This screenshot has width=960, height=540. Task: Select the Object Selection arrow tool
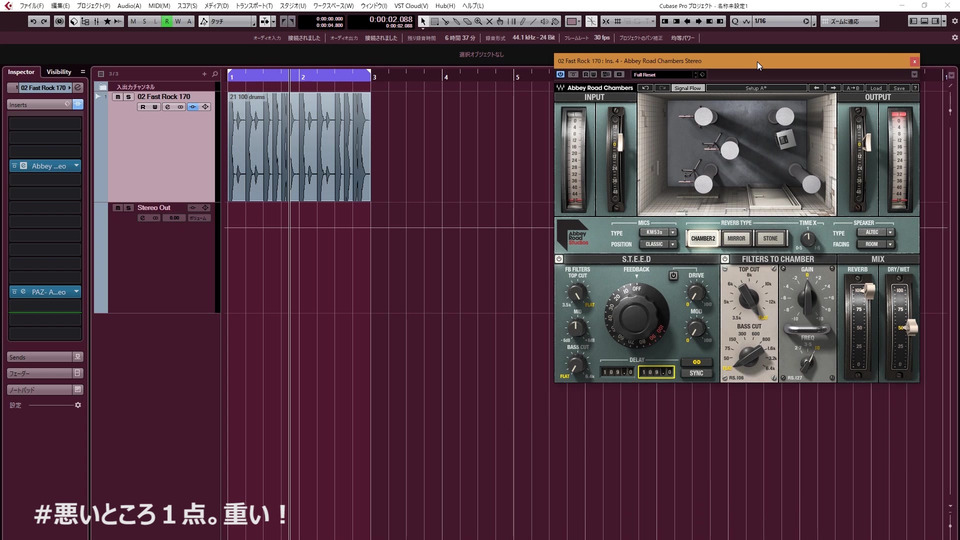coord(423,21)
